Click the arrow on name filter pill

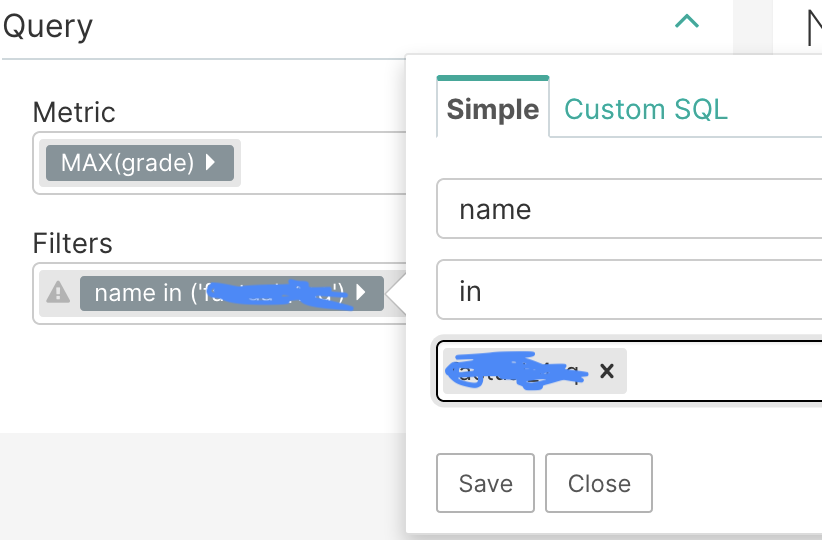[360, 292]
